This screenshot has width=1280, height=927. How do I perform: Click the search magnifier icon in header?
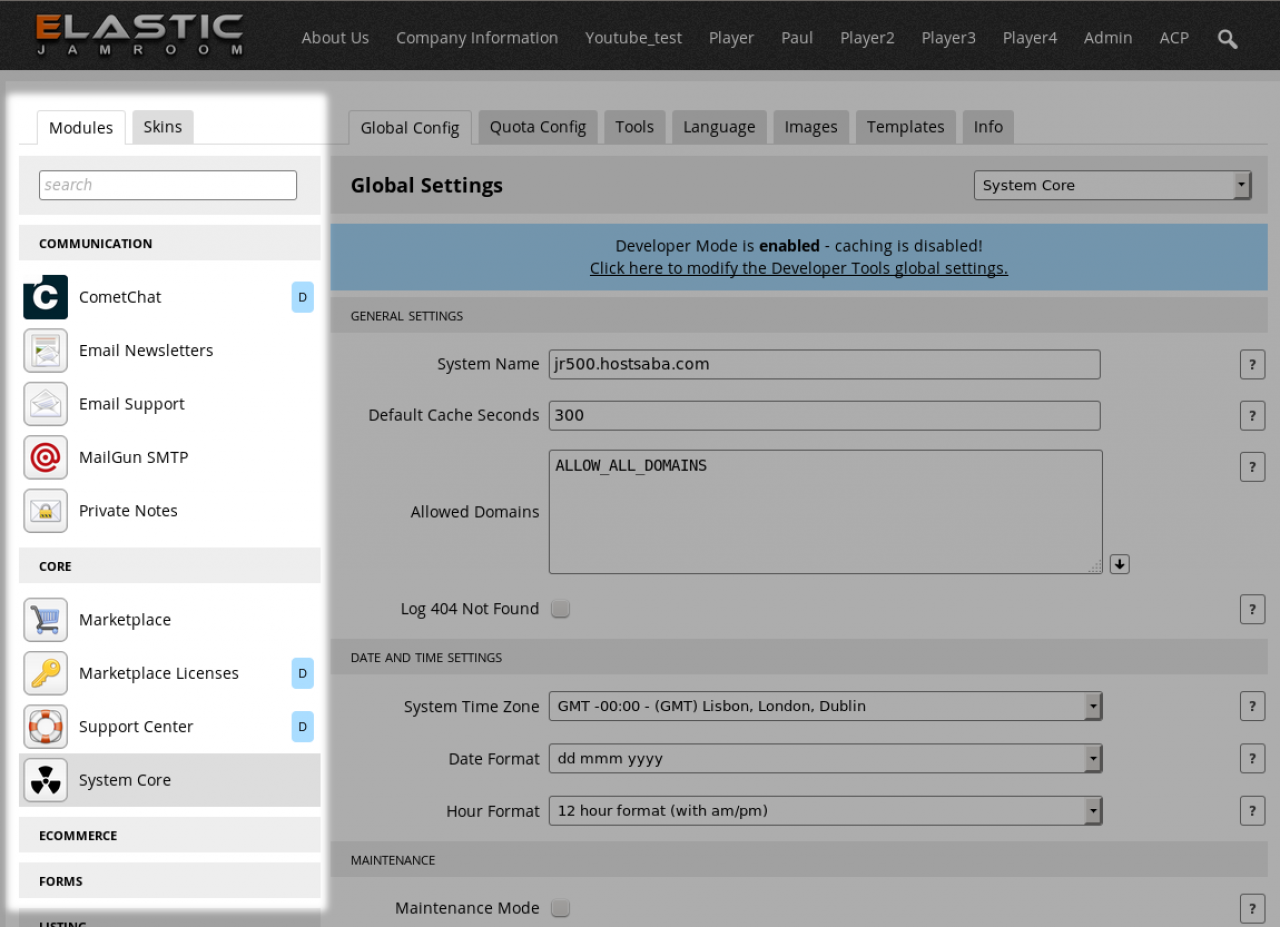(1227, 39)
